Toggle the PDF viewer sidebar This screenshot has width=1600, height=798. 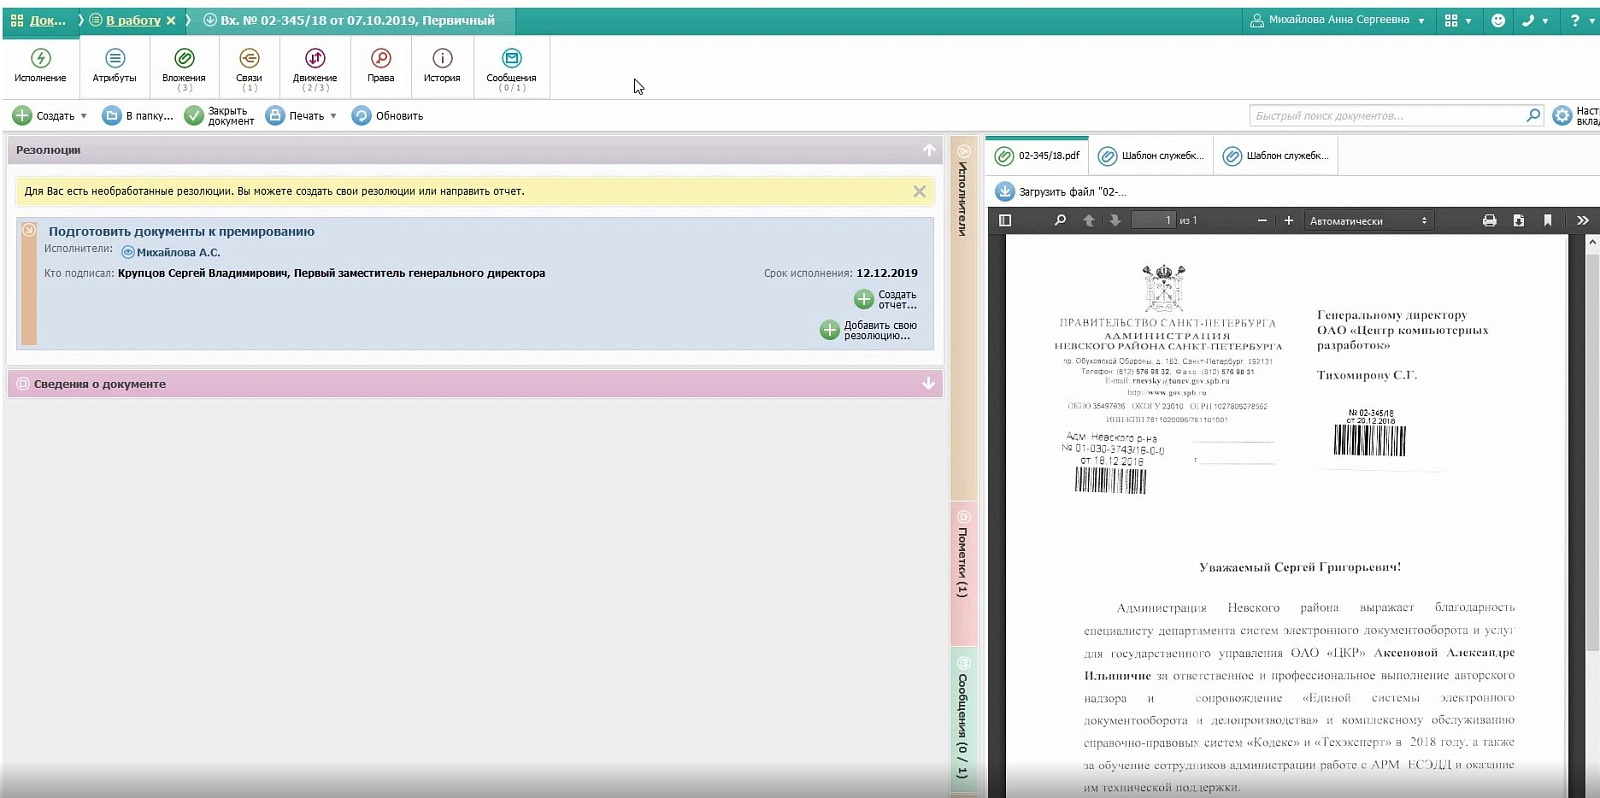[1005, 220]
